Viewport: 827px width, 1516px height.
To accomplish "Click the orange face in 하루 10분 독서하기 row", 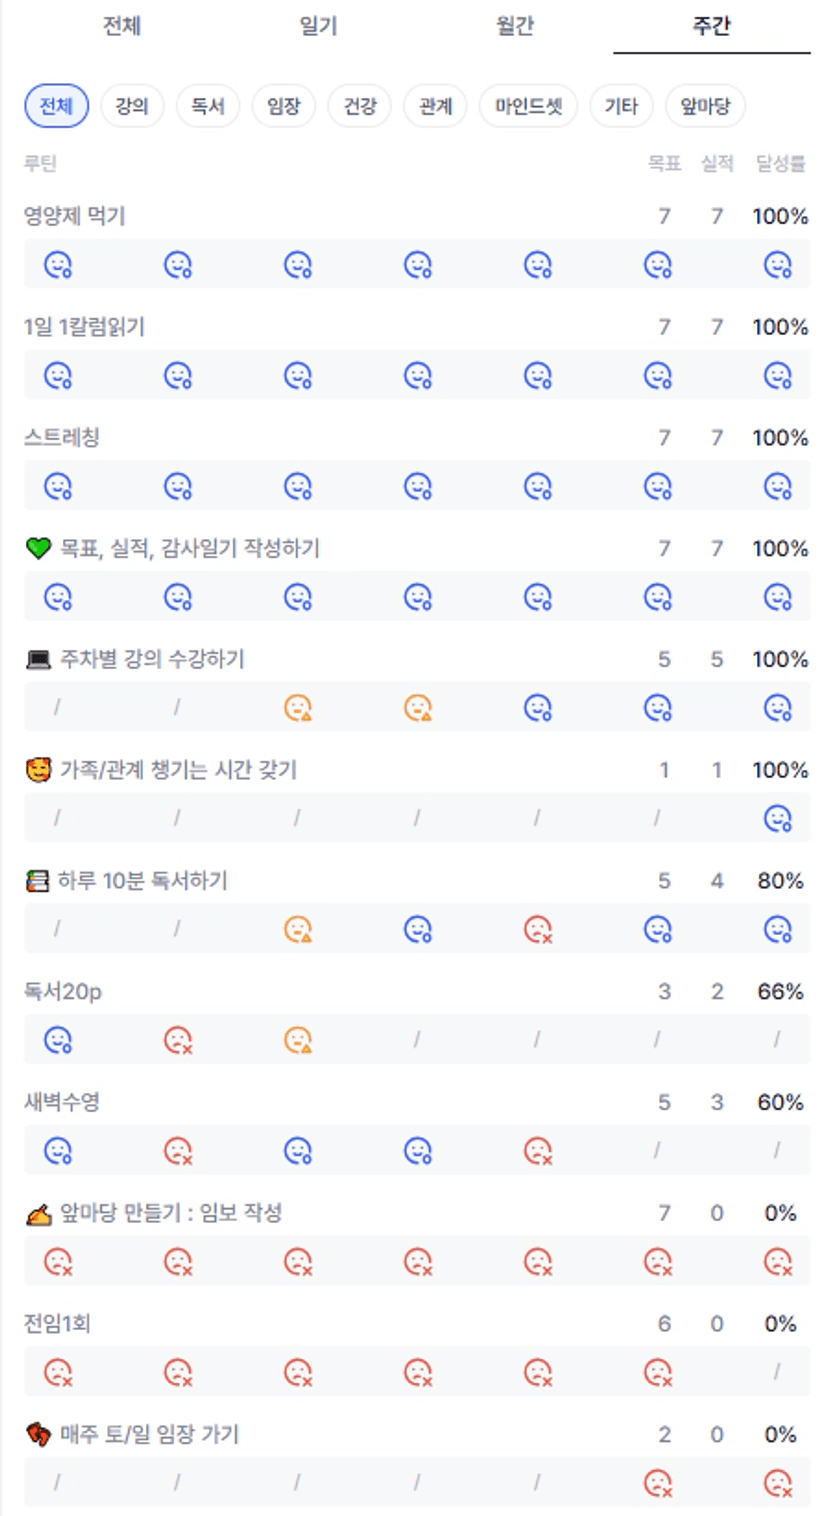I will 298,930.
